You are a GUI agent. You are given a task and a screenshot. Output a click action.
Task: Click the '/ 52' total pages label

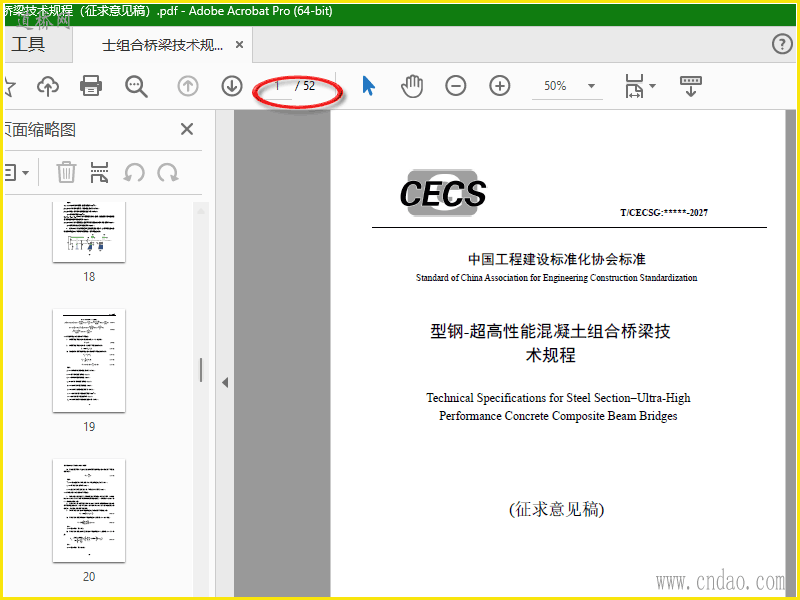pyautogui.click(x=305, y=86)
